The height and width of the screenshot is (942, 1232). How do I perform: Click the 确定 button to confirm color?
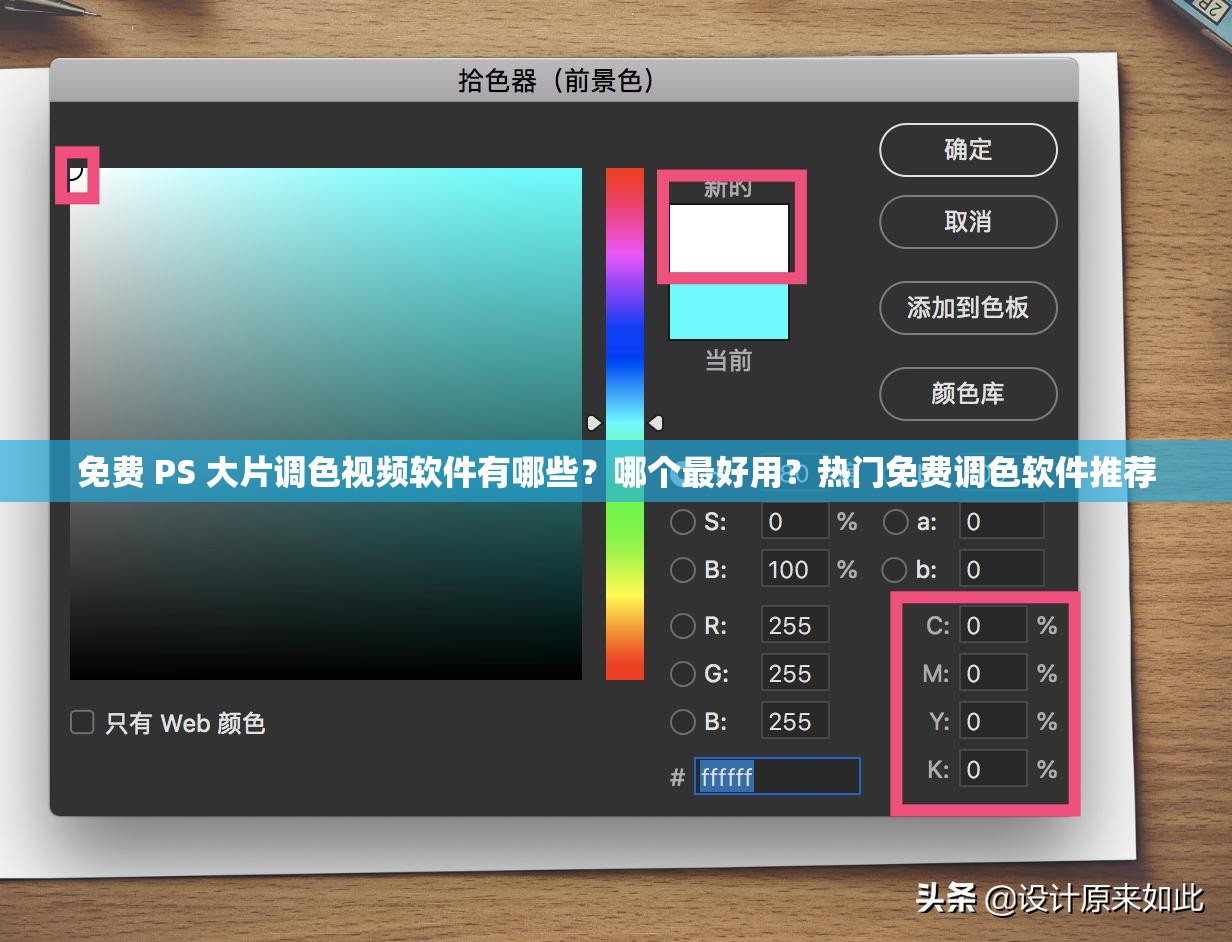pyautogui.click(x=967, y=150)
